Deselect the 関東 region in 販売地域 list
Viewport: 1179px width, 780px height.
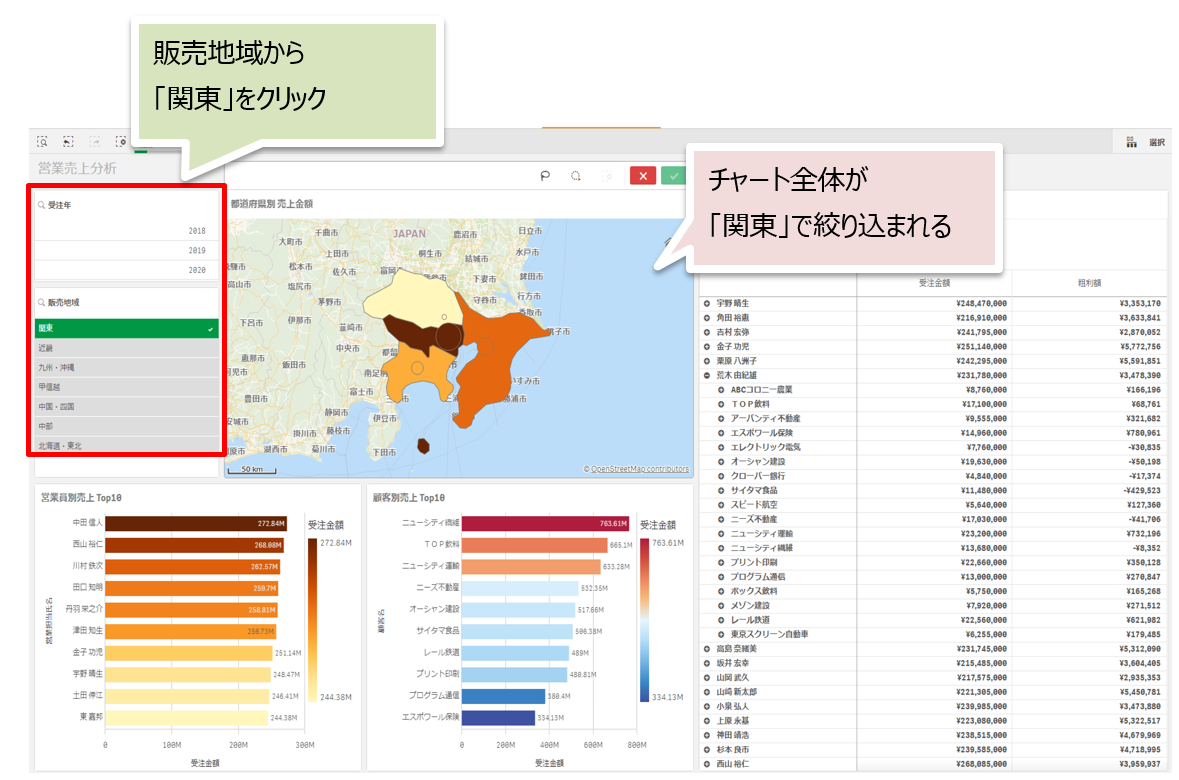pyautogui.click(x=126, y=328)
